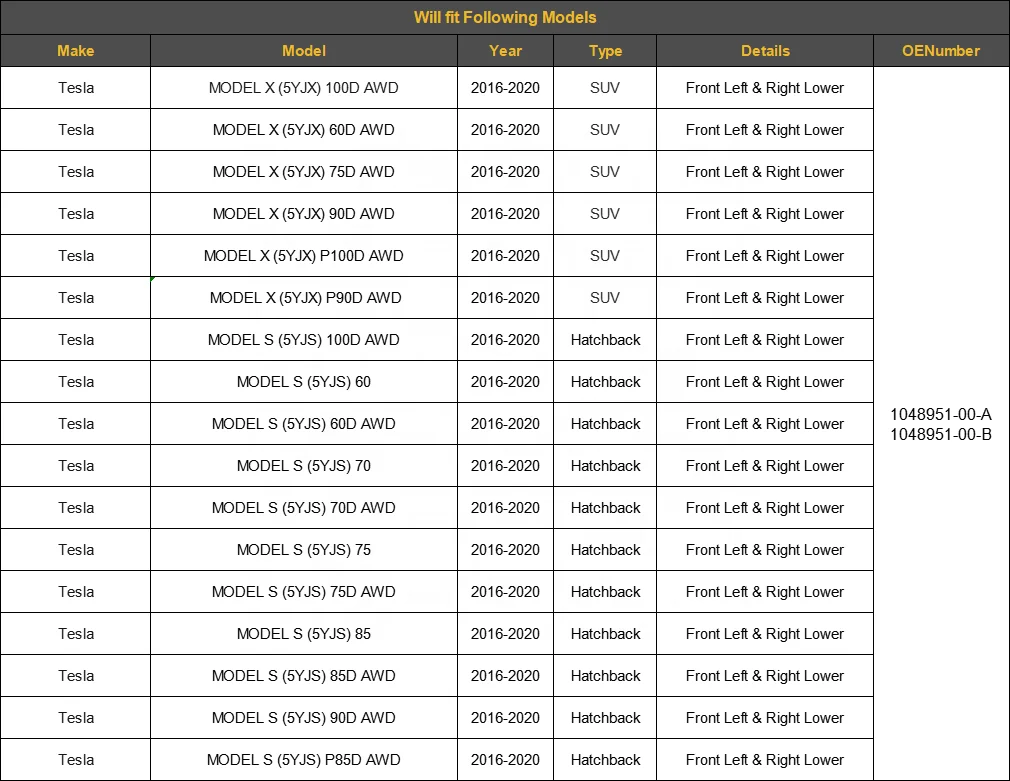Viewport: 1010px width, 781px height.
Task: Select the Make column header
Action: pyautogui.click(x=76, y=51)
